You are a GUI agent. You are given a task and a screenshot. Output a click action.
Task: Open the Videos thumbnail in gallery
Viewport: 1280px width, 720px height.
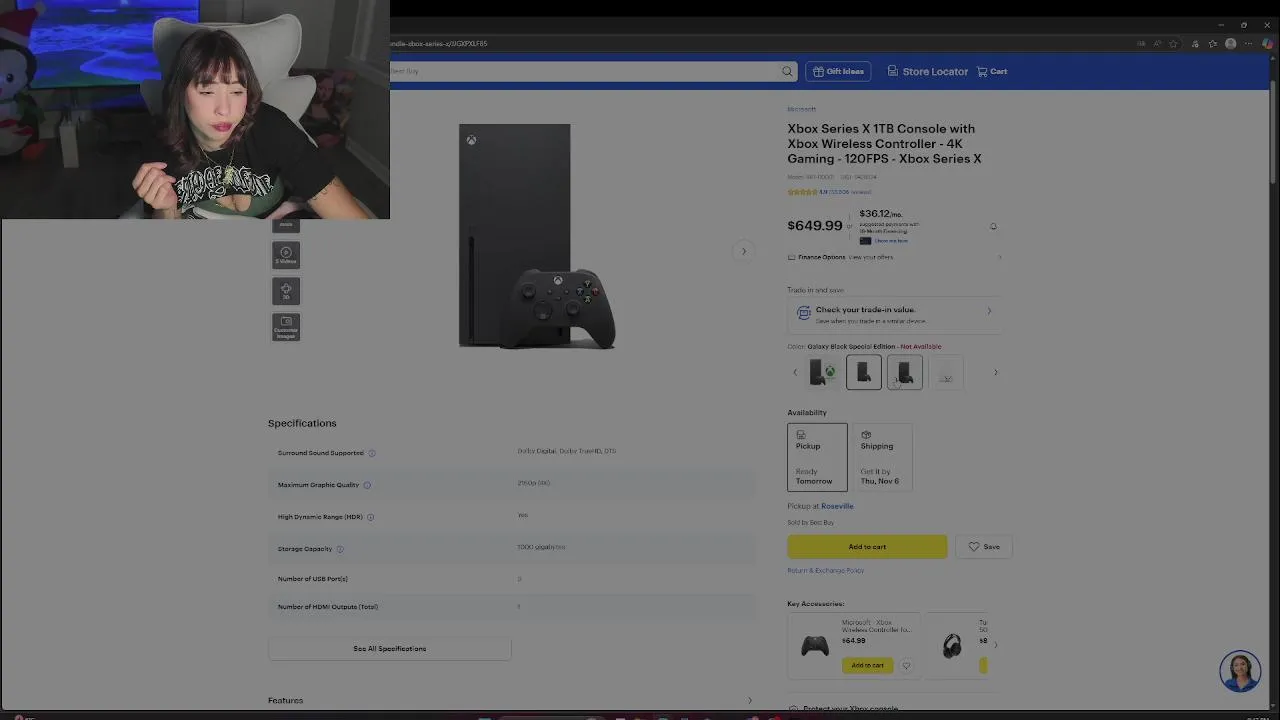click(286, 255)
